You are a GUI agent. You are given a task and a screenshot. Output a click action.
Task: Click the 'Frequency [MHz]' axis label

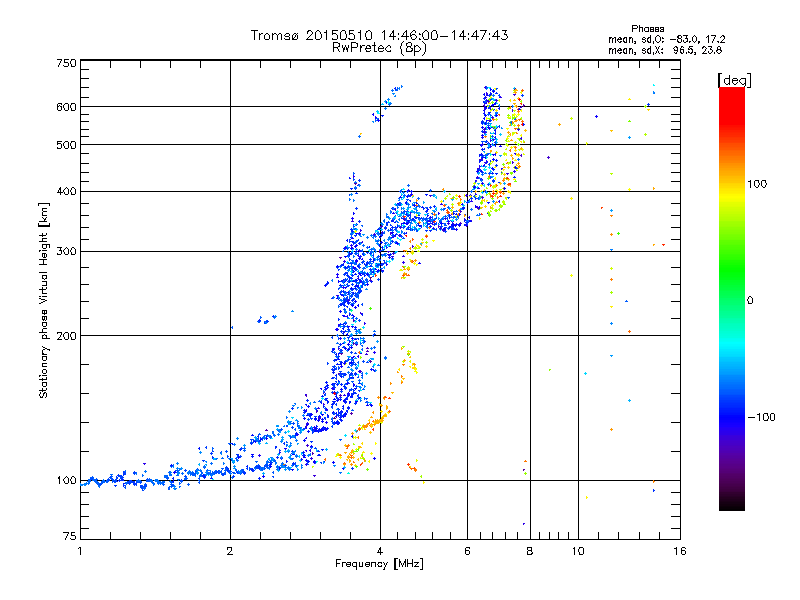point(379,564)
